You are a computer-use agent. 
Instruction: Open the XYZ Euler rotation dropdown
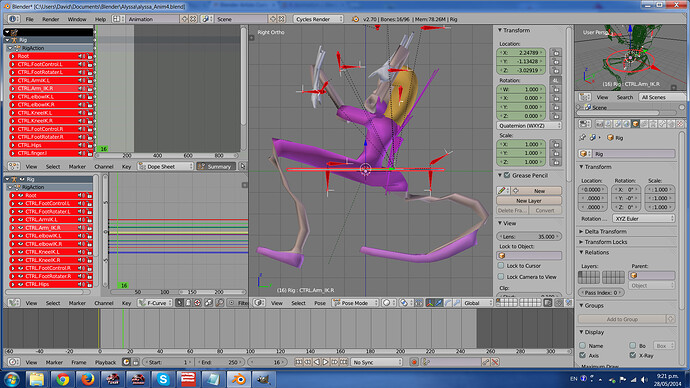click(x=644, y=219)
